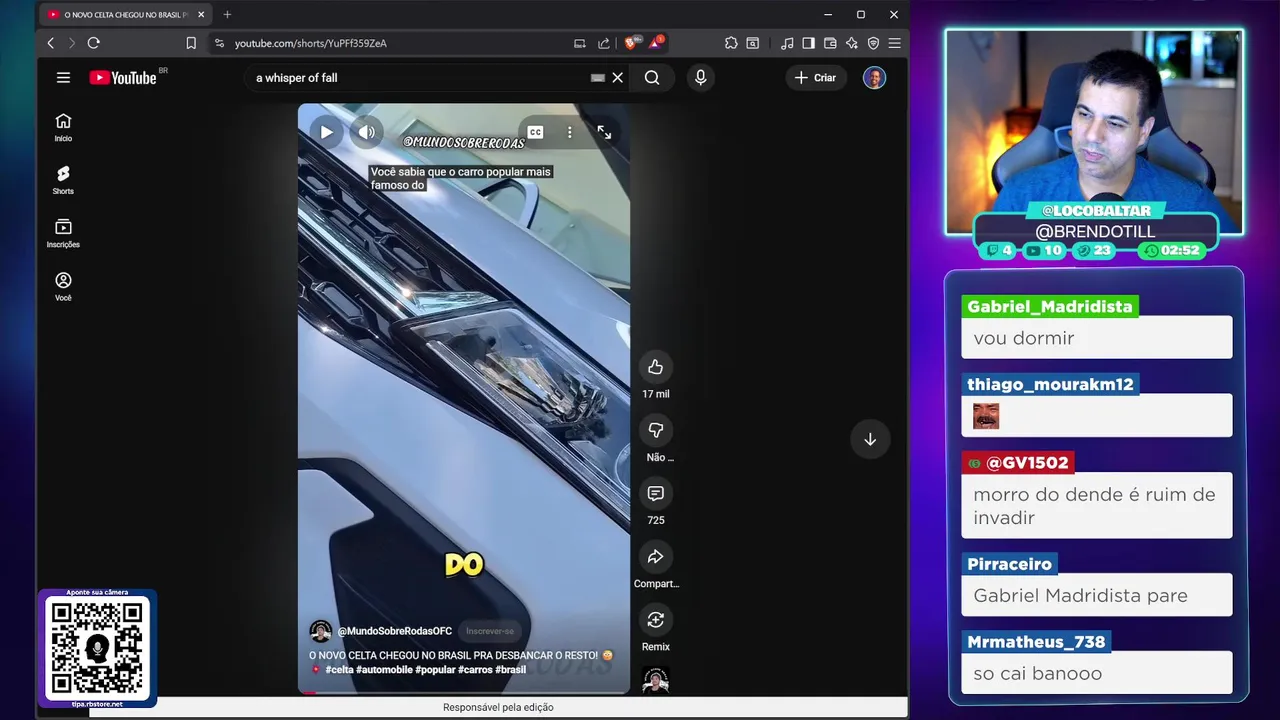This screenshot has height=720, width=1280.
Task: Open the browser main hamburger menu
Action: [x=895, y=43]
